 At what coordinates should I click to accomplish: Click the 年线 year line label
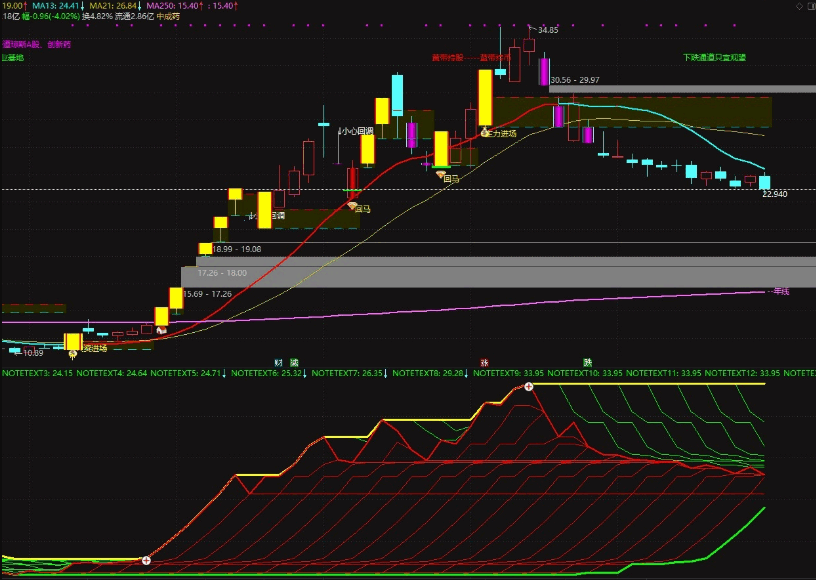pos(781,291)
